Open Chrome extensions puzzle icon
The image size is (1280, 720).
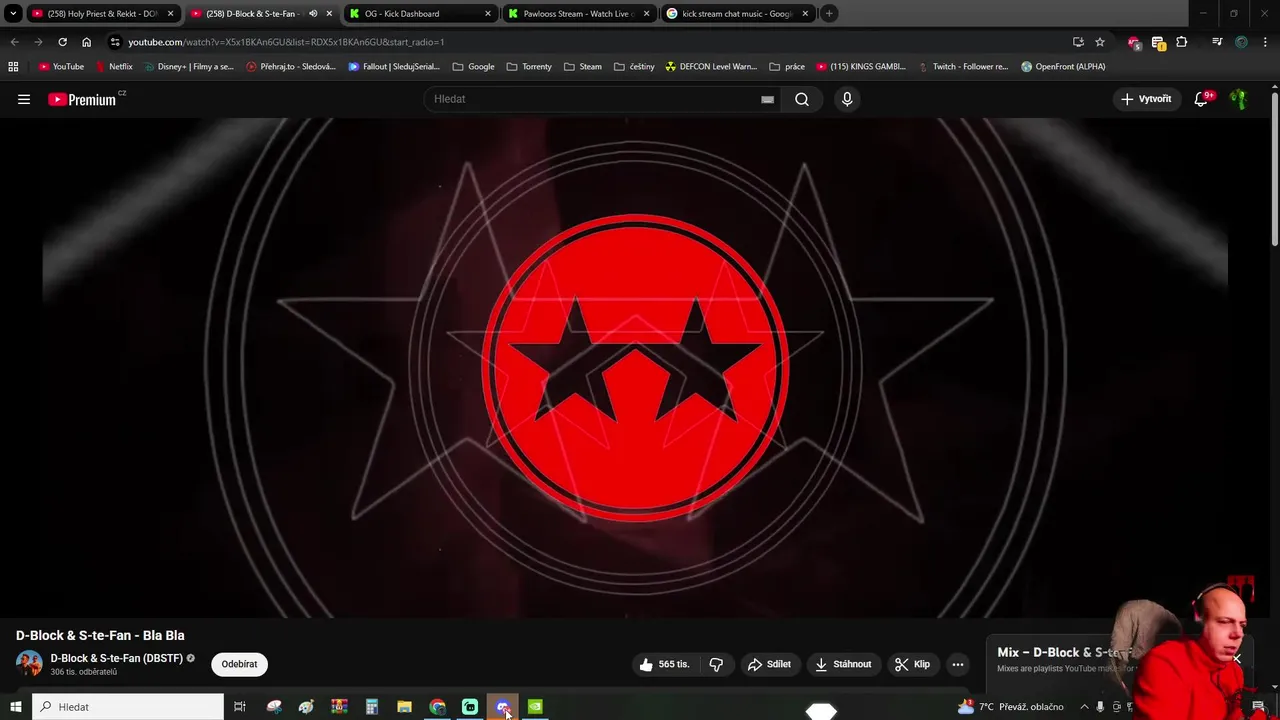click(x=1182, y=42)
